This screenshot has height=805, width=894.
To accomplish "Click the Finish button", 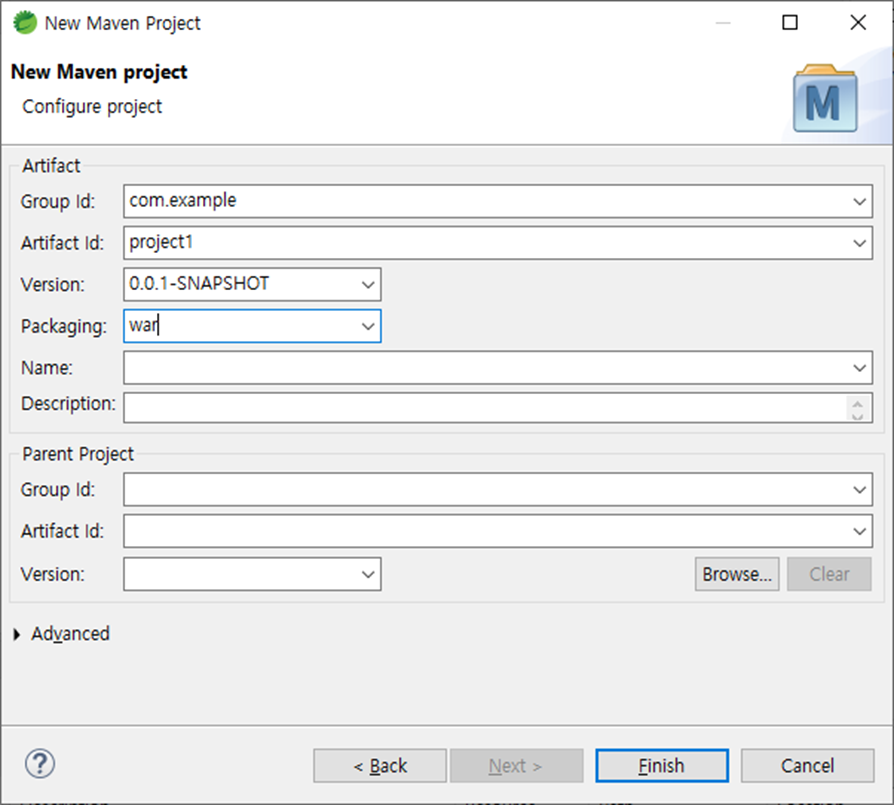I will pos(662,766).
